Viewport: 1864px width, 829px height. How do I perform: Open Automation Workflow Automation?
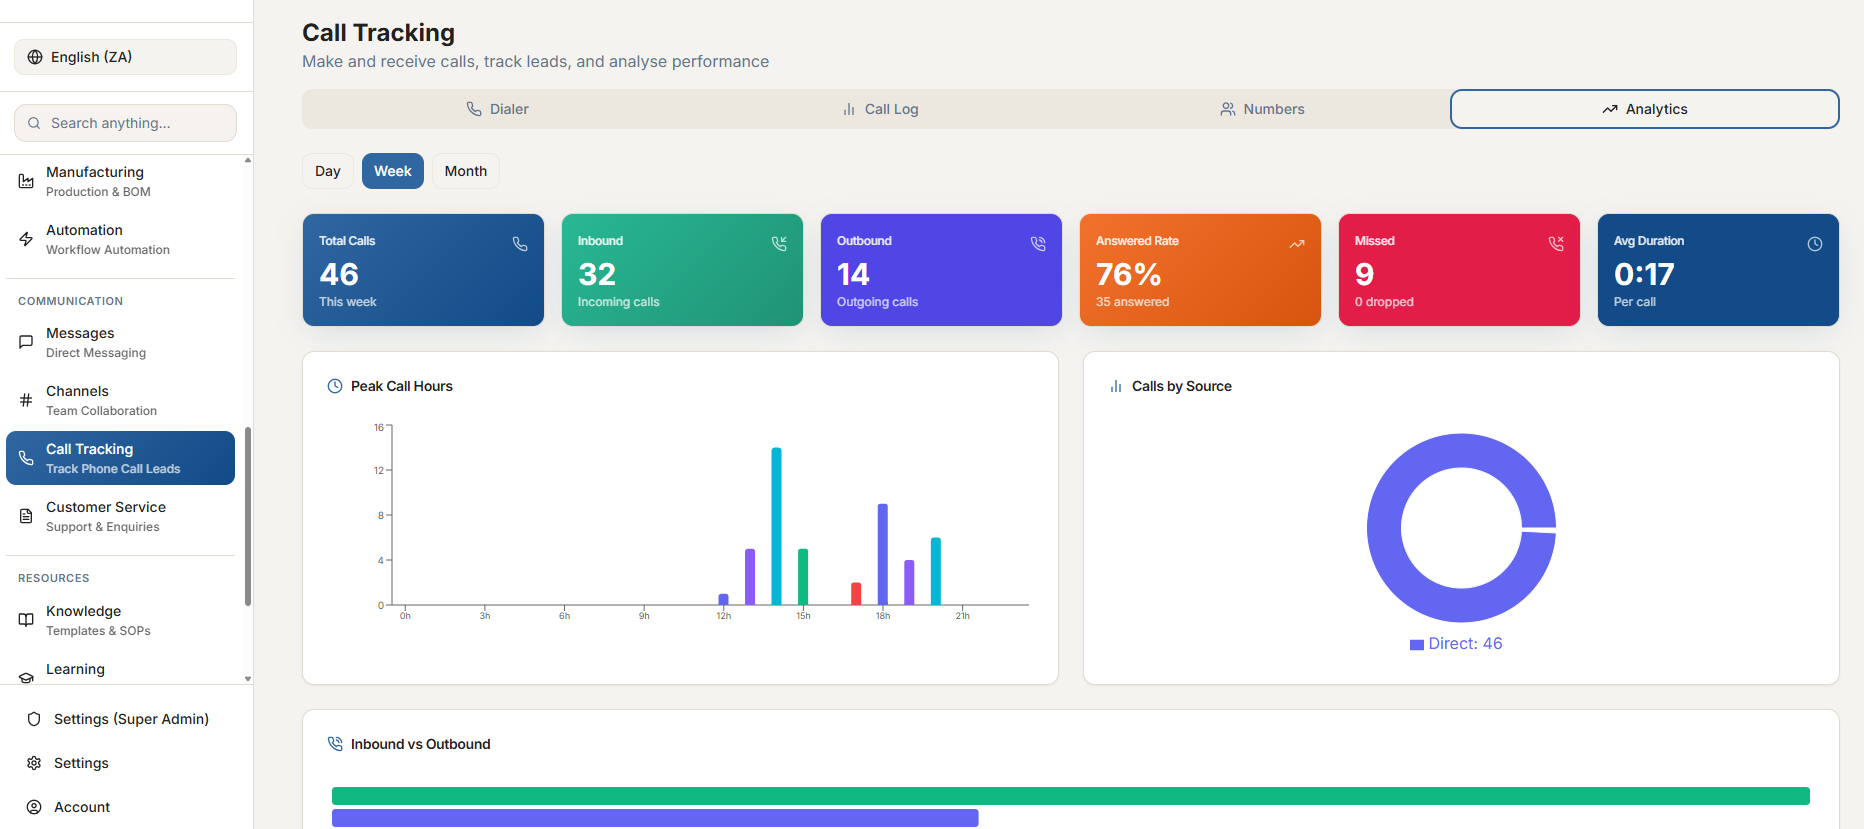coord(120,239)
